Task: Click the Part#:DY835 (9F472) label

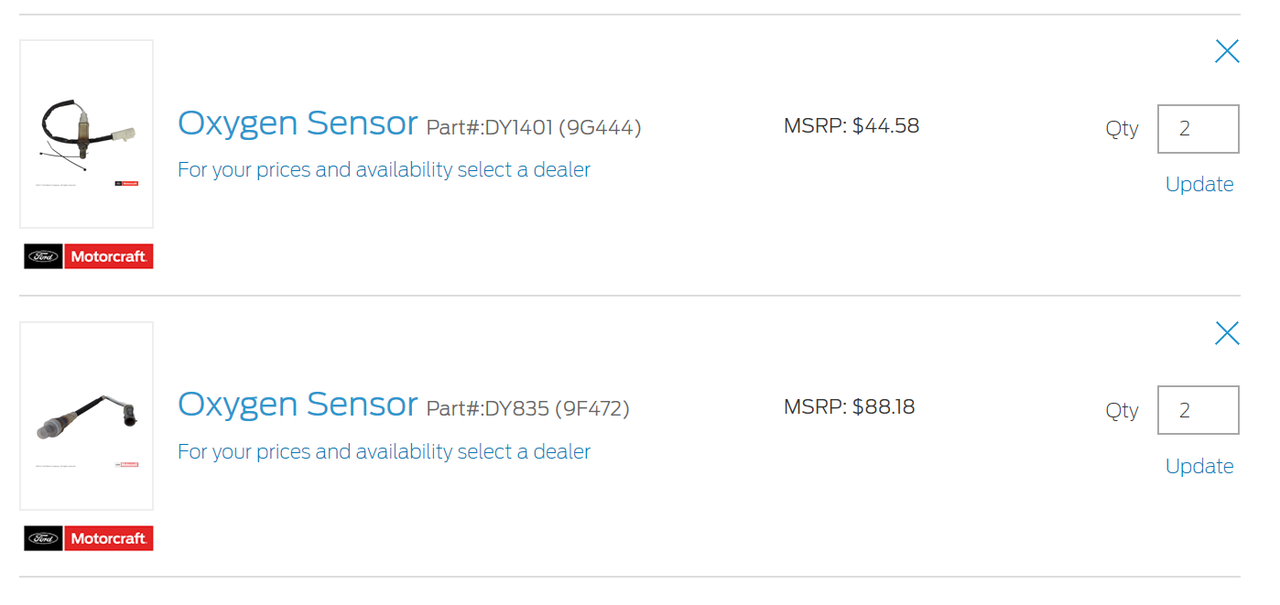Action: click(x=528, y=409)
